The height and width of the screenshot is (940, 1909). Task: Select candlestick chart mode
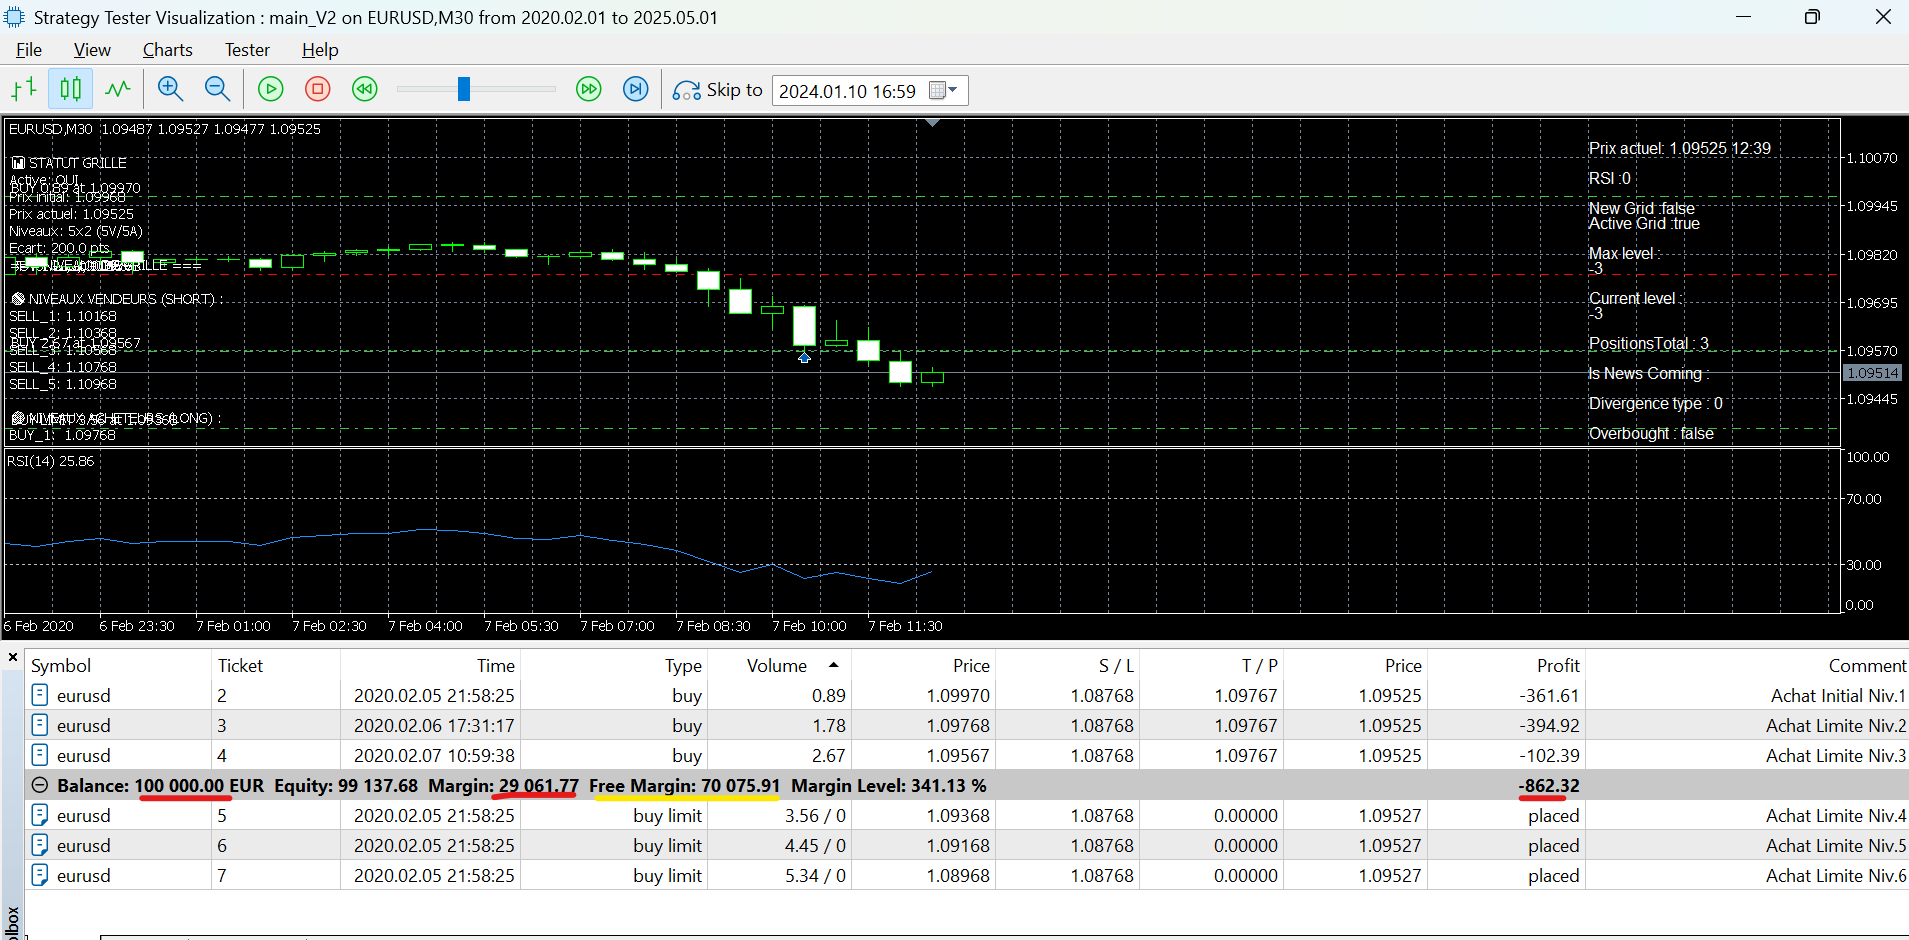(71, 89)
